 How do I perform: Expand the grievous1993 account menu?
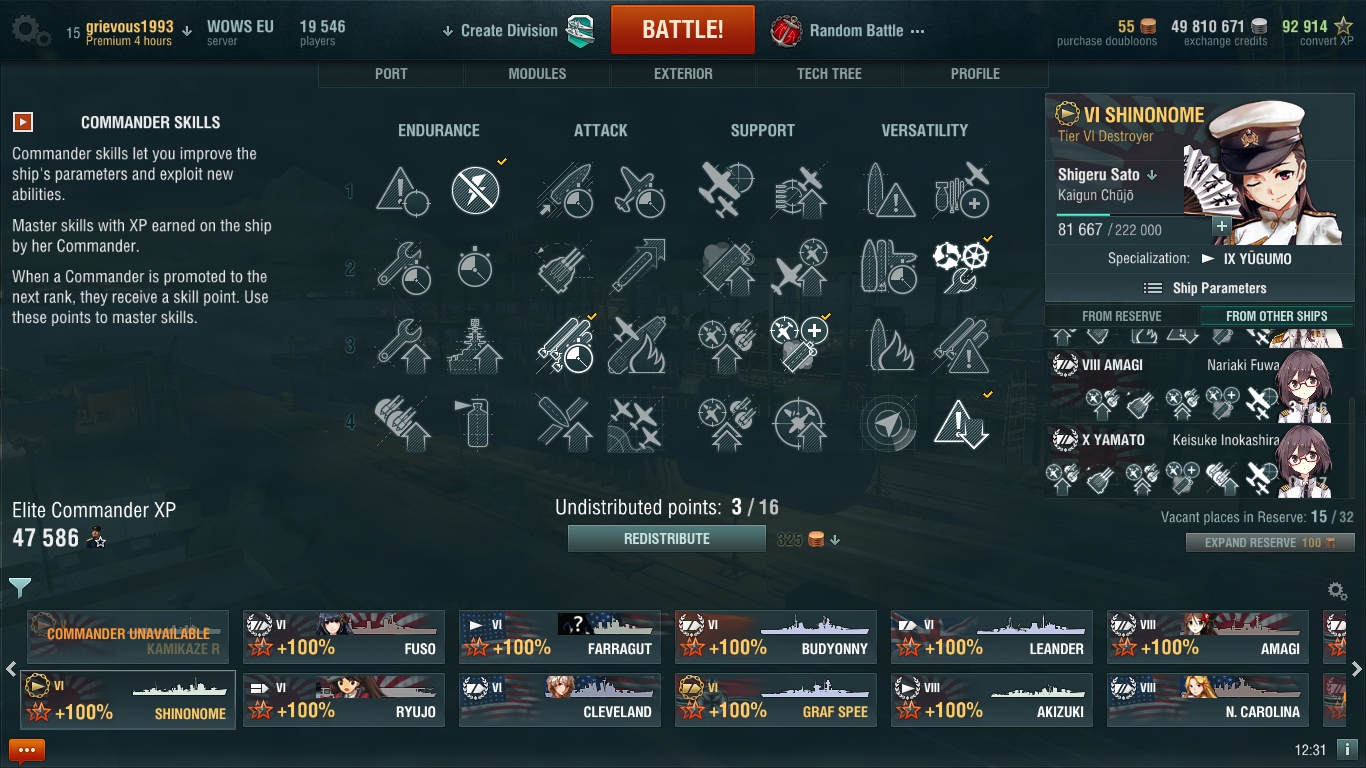pyautogui.click(x=129, y=32)
